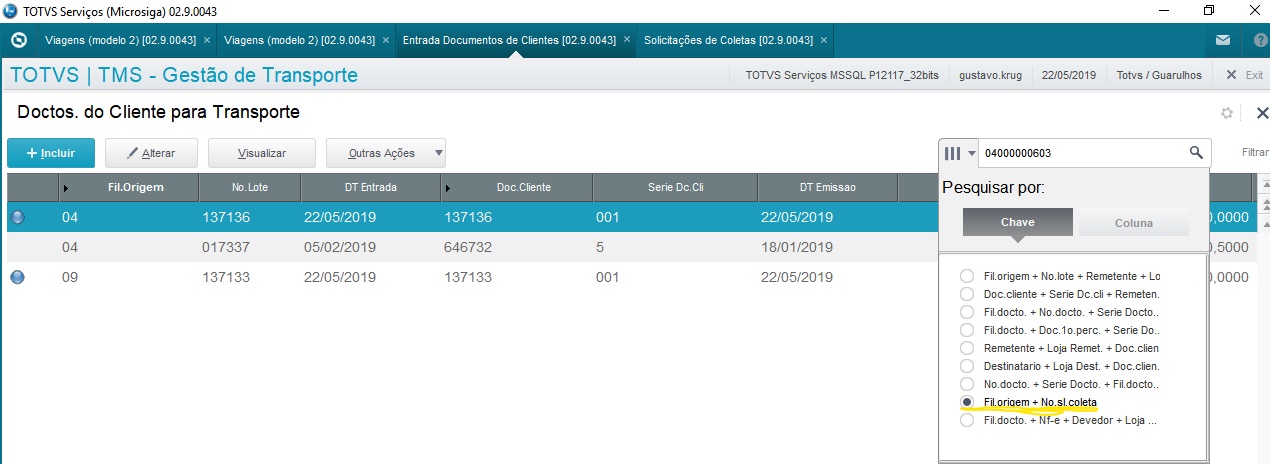Screen dimensions: 1270x464
Task: Sort by DT Entrada column header
Action: 369,187
